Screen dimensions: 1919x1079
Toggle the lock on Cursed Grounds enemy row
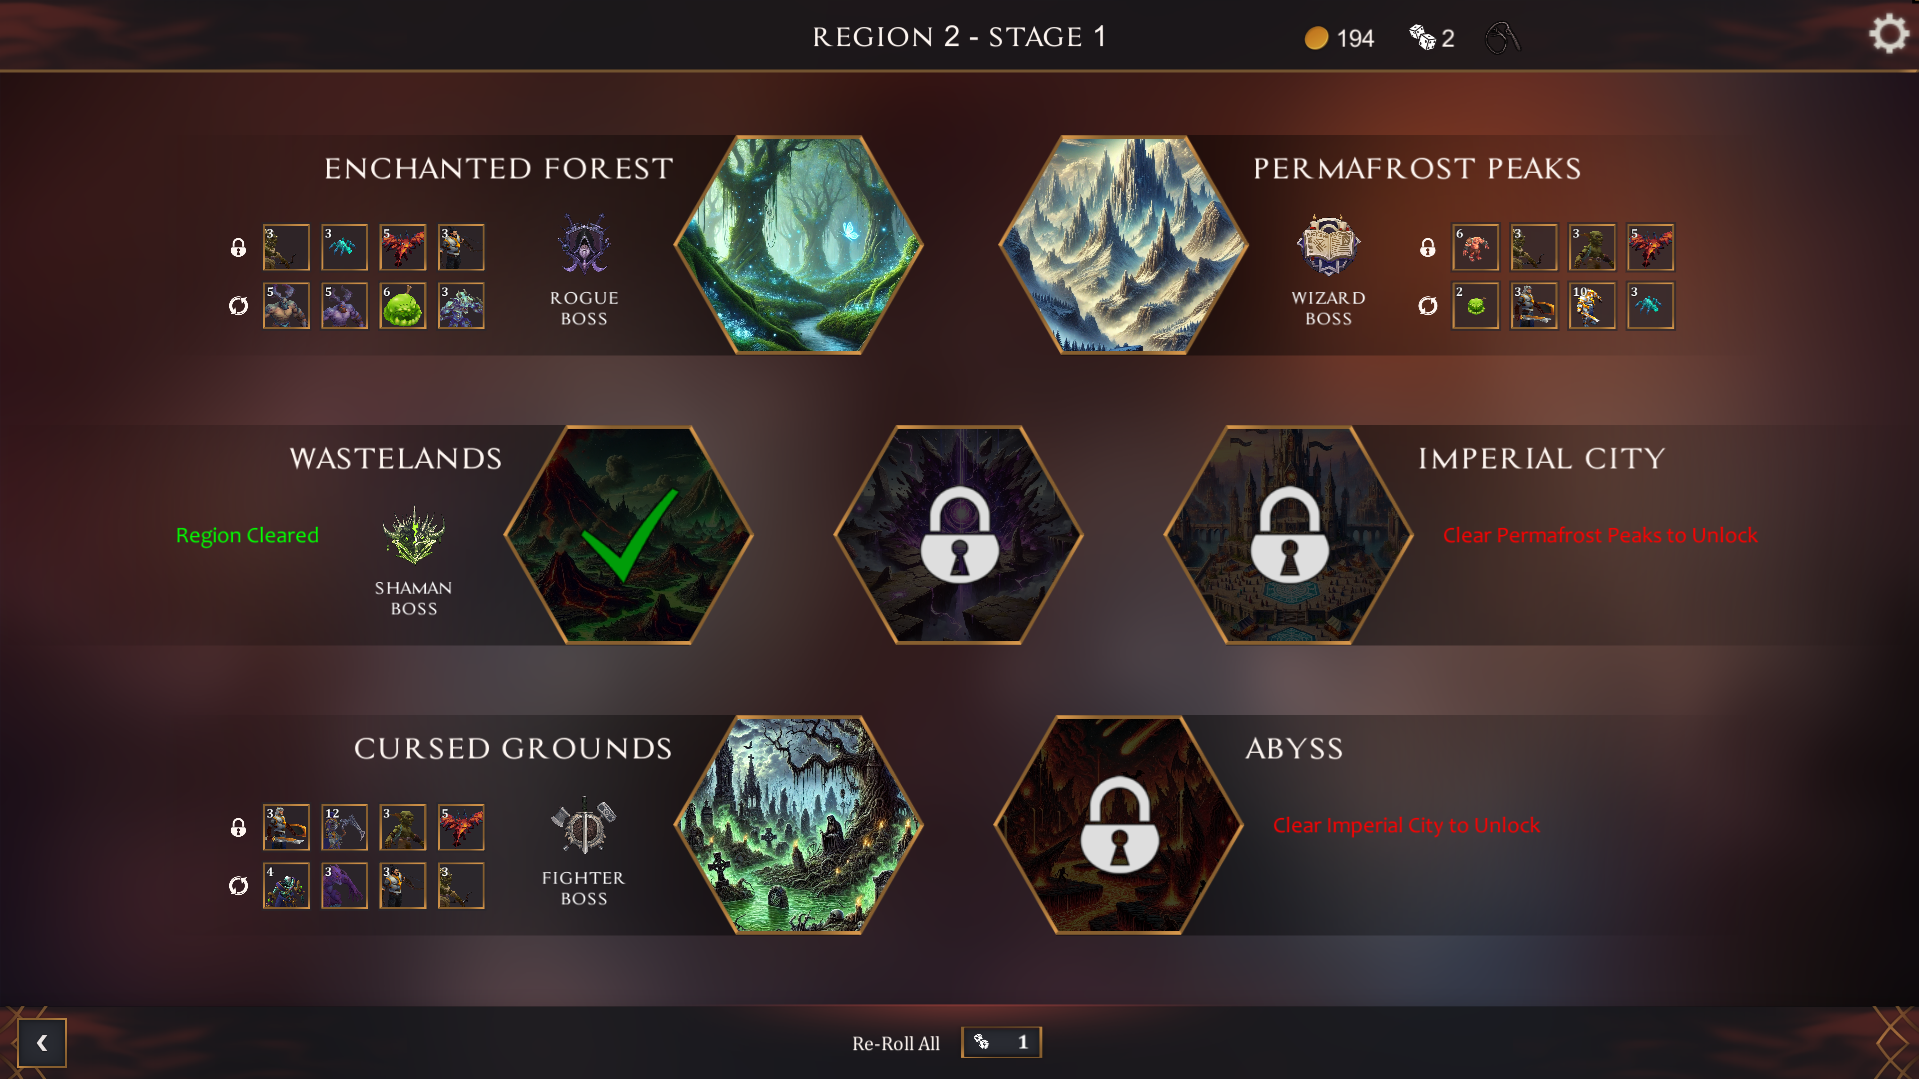pyautogui.click(x=238, y=827)
